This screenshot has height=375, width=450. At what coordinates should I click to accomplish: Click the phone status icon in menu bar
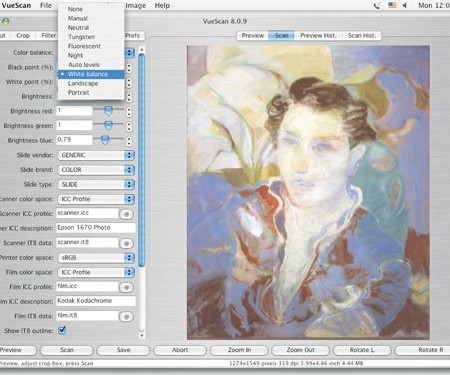tap(377, 5)
